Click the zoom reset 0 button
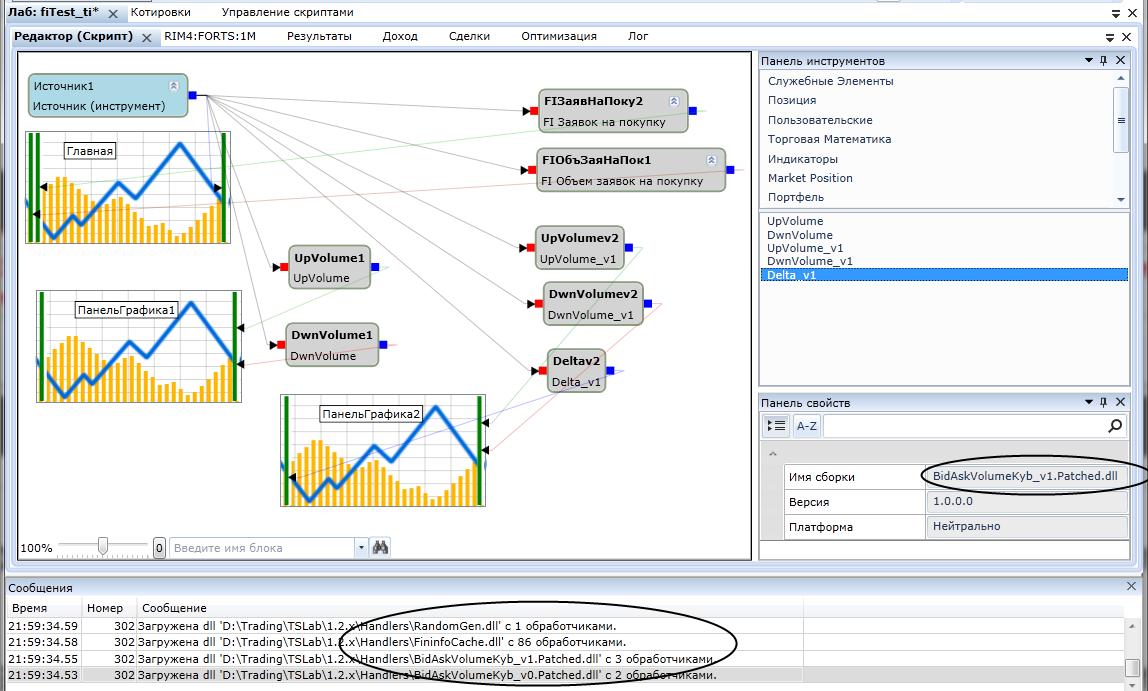 [159, 548]
